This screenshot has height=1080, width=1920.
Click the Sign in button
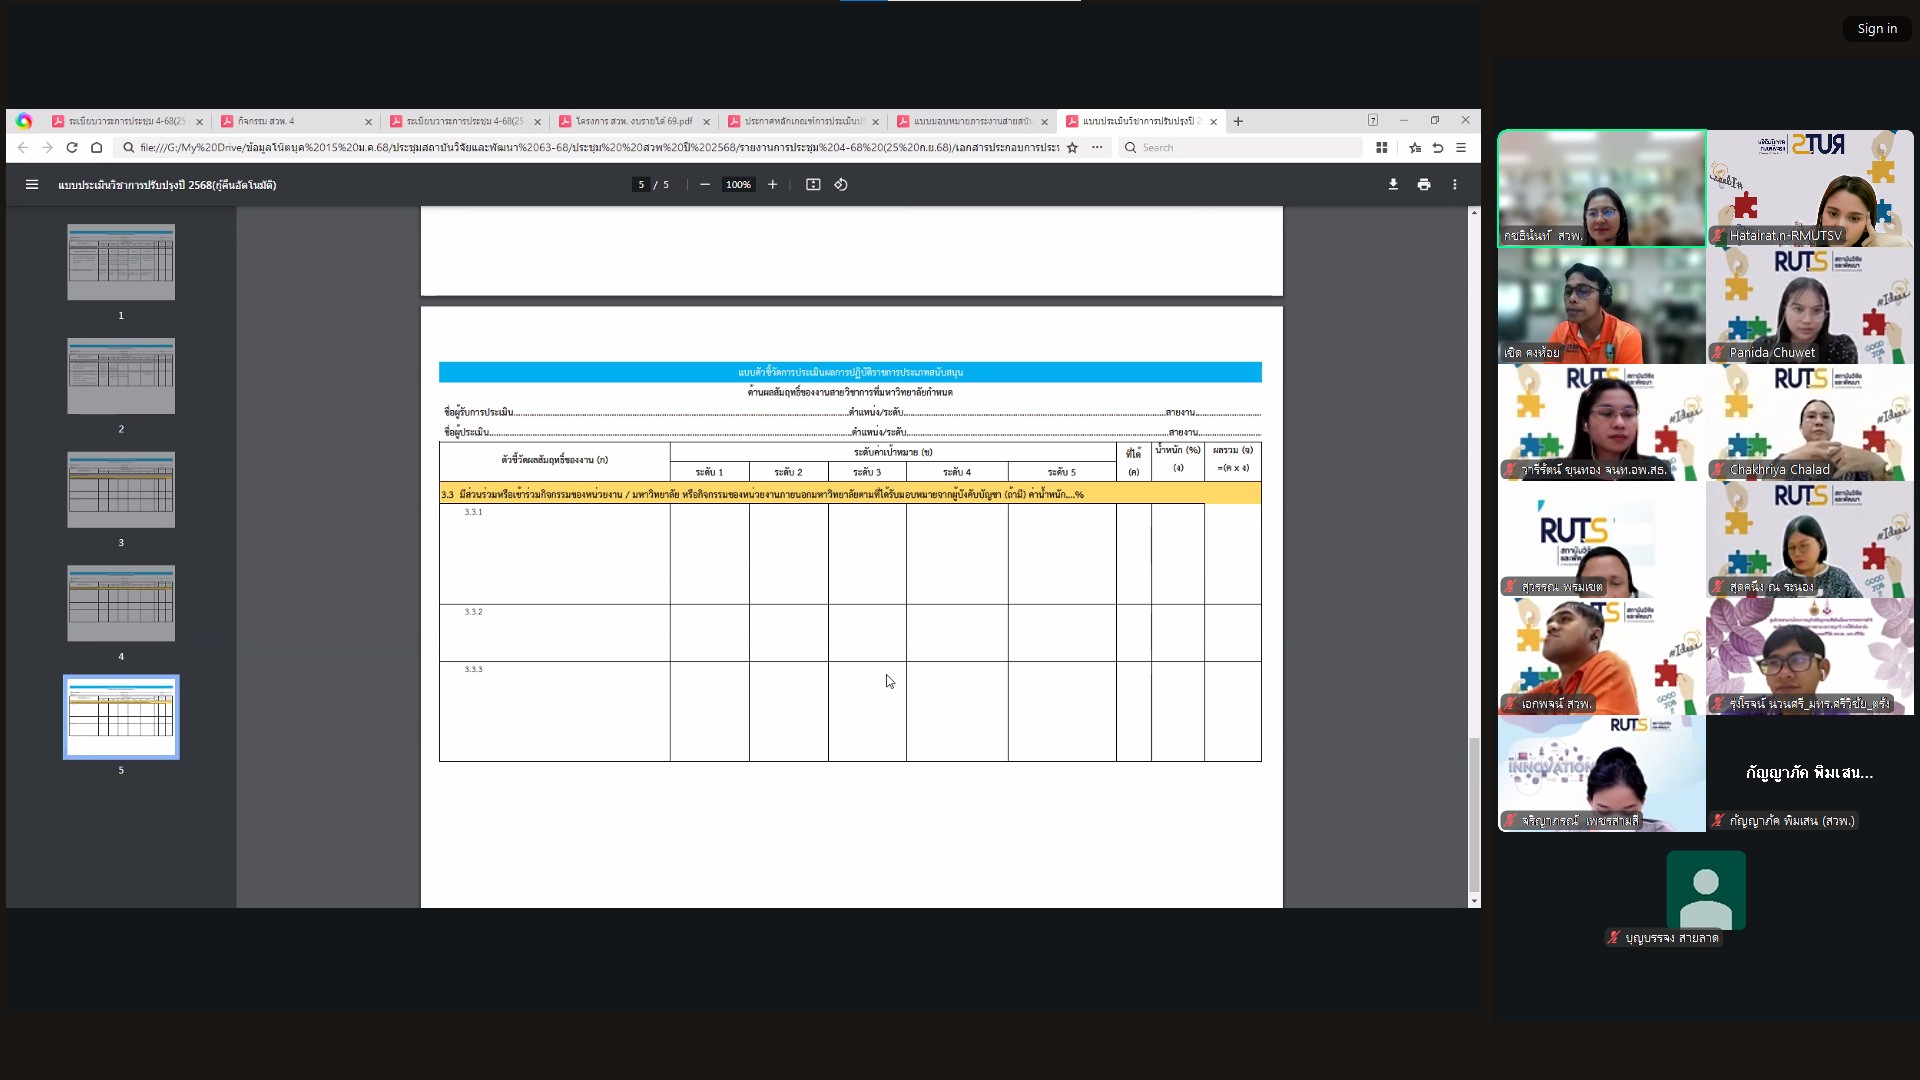[1876, 29]
